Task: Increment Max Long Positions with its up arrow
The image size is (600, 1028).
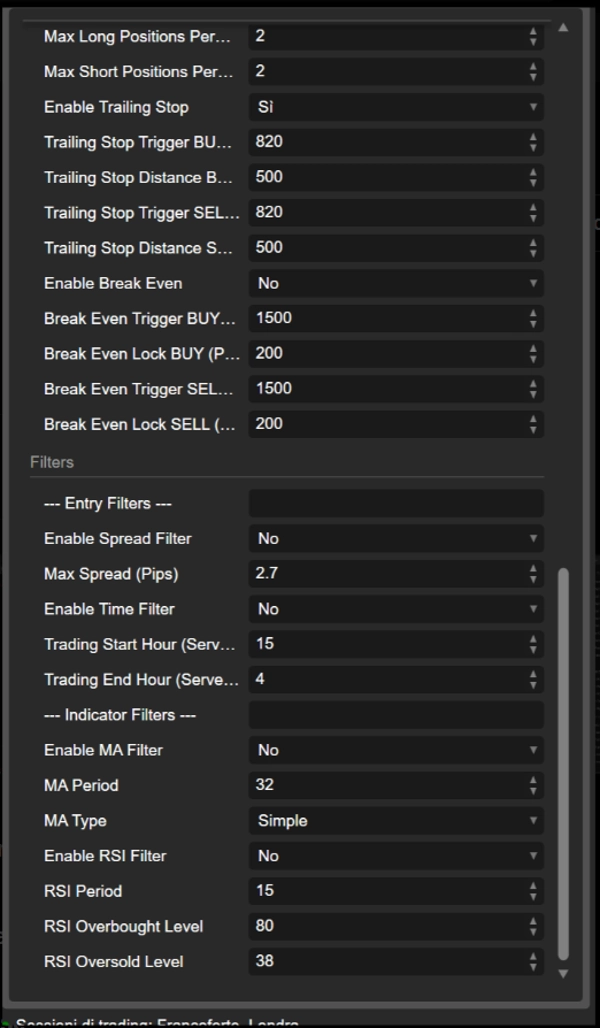Action: (533, 32)
